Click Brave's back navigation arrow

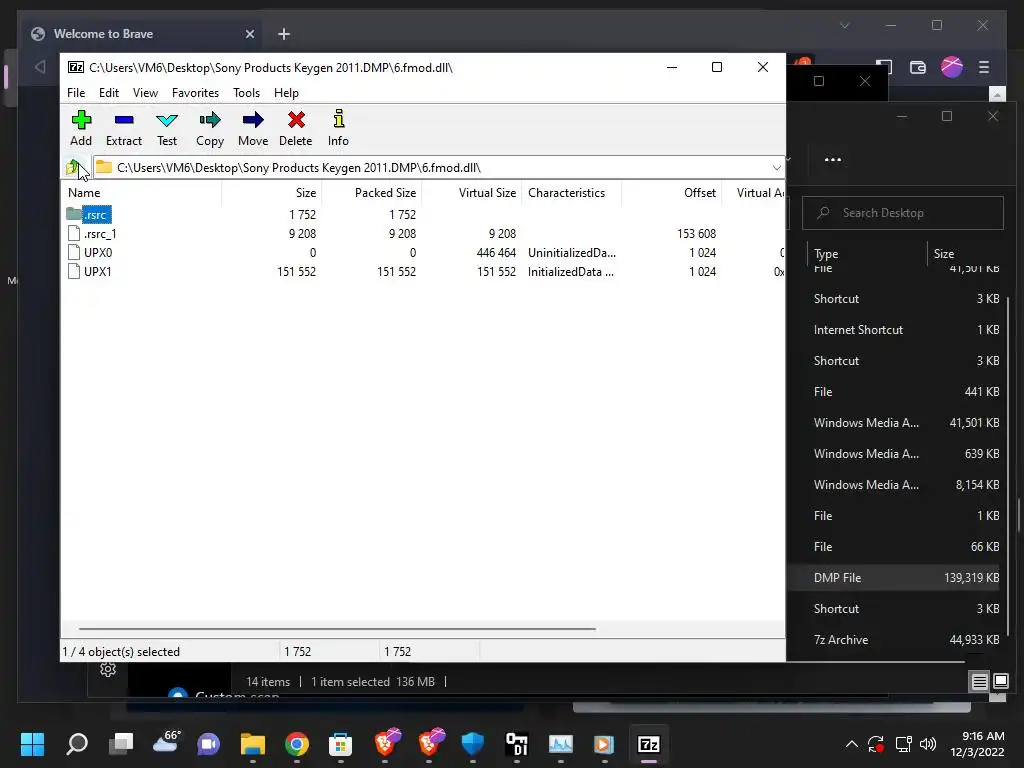[40, 67]
